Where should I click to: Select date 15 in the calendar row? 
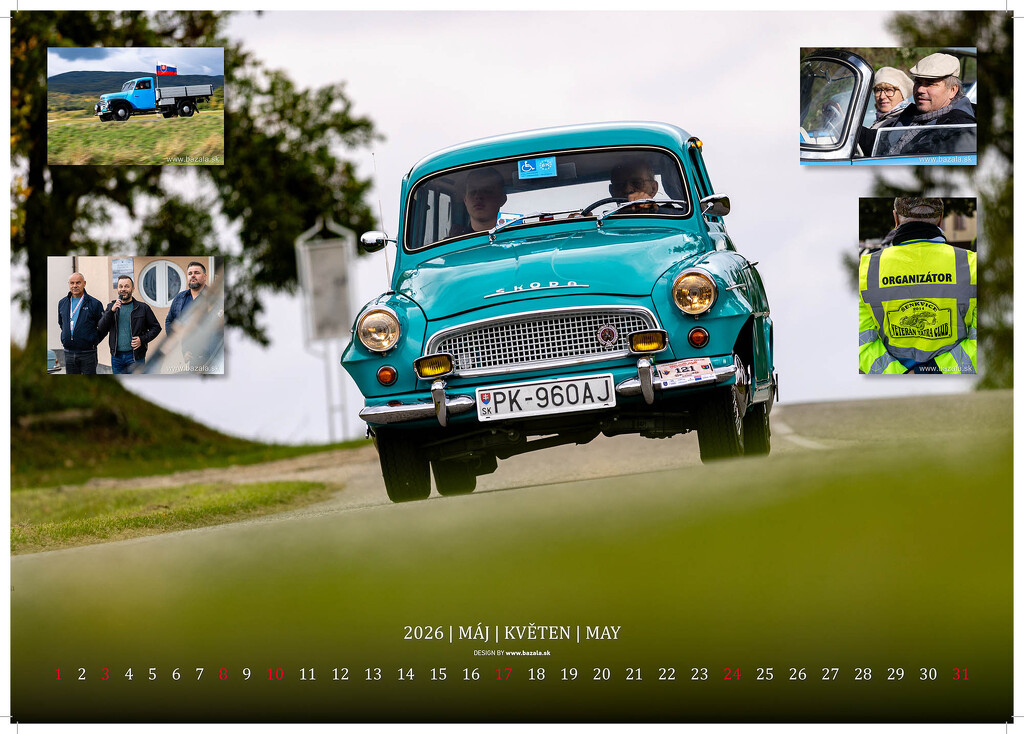tap(438, 674)
